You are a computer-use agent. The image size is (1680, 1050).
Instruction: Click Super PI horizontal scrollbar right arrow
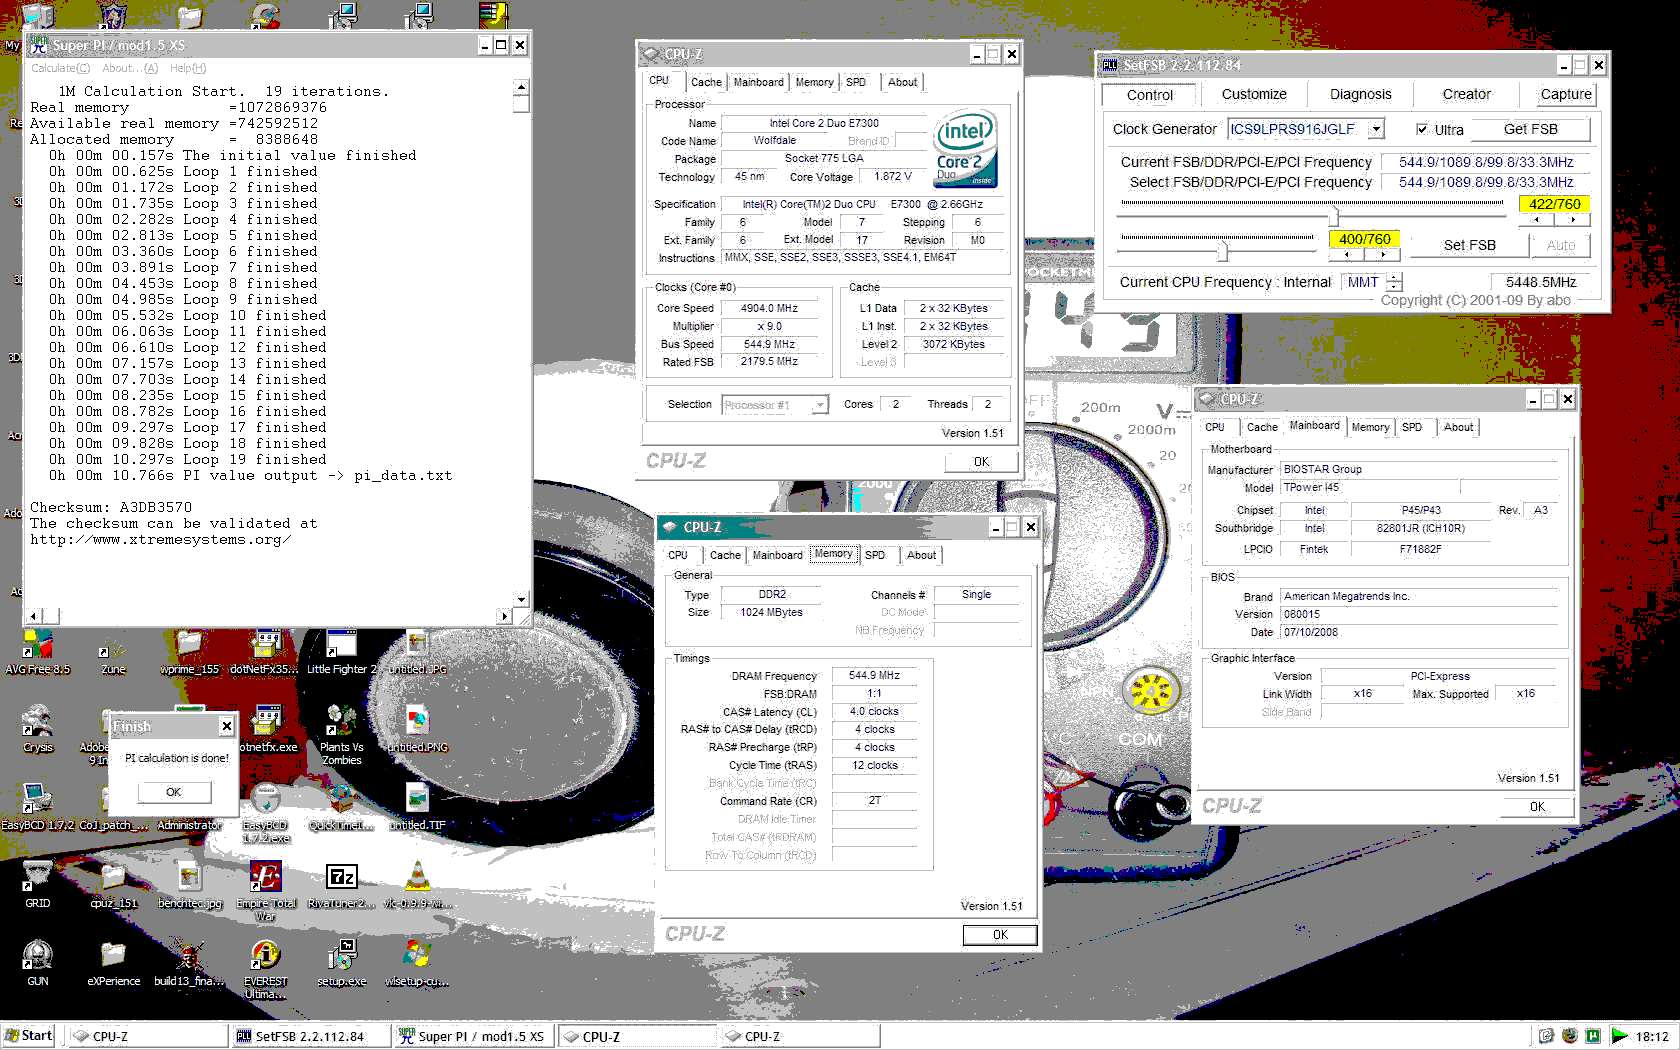(x=504, y=616)
